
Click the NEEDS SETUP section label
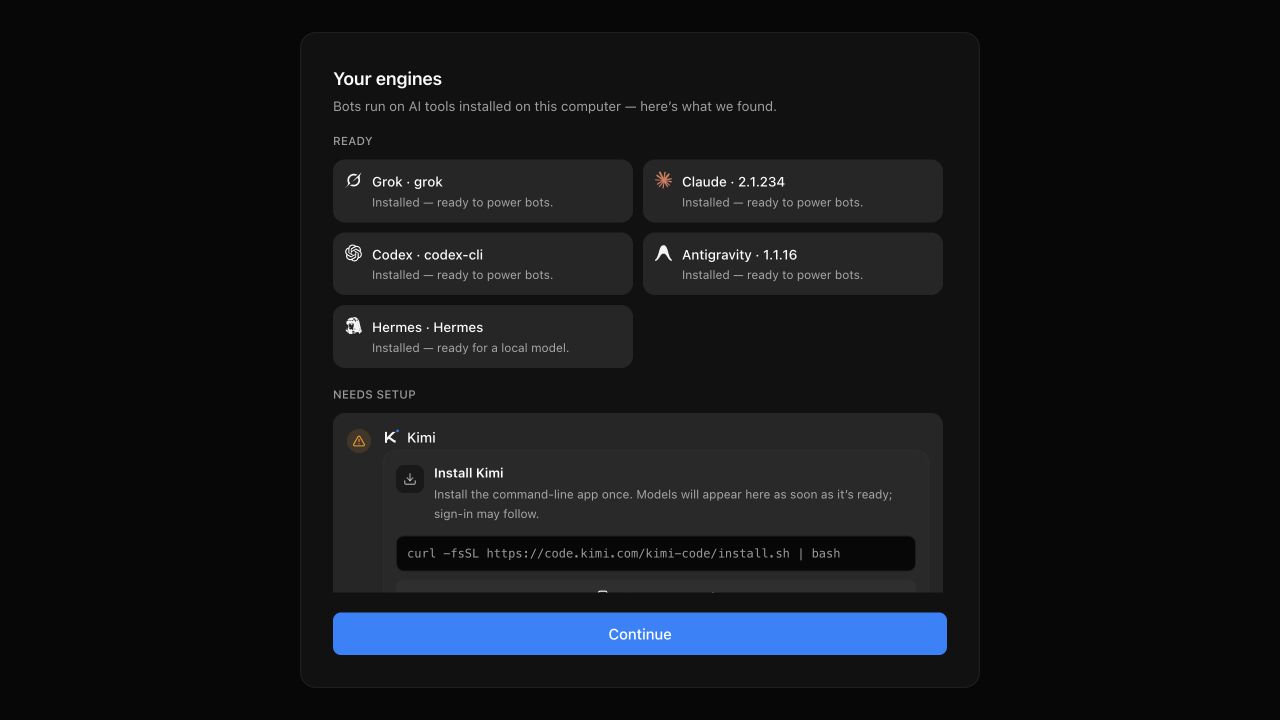375,395
